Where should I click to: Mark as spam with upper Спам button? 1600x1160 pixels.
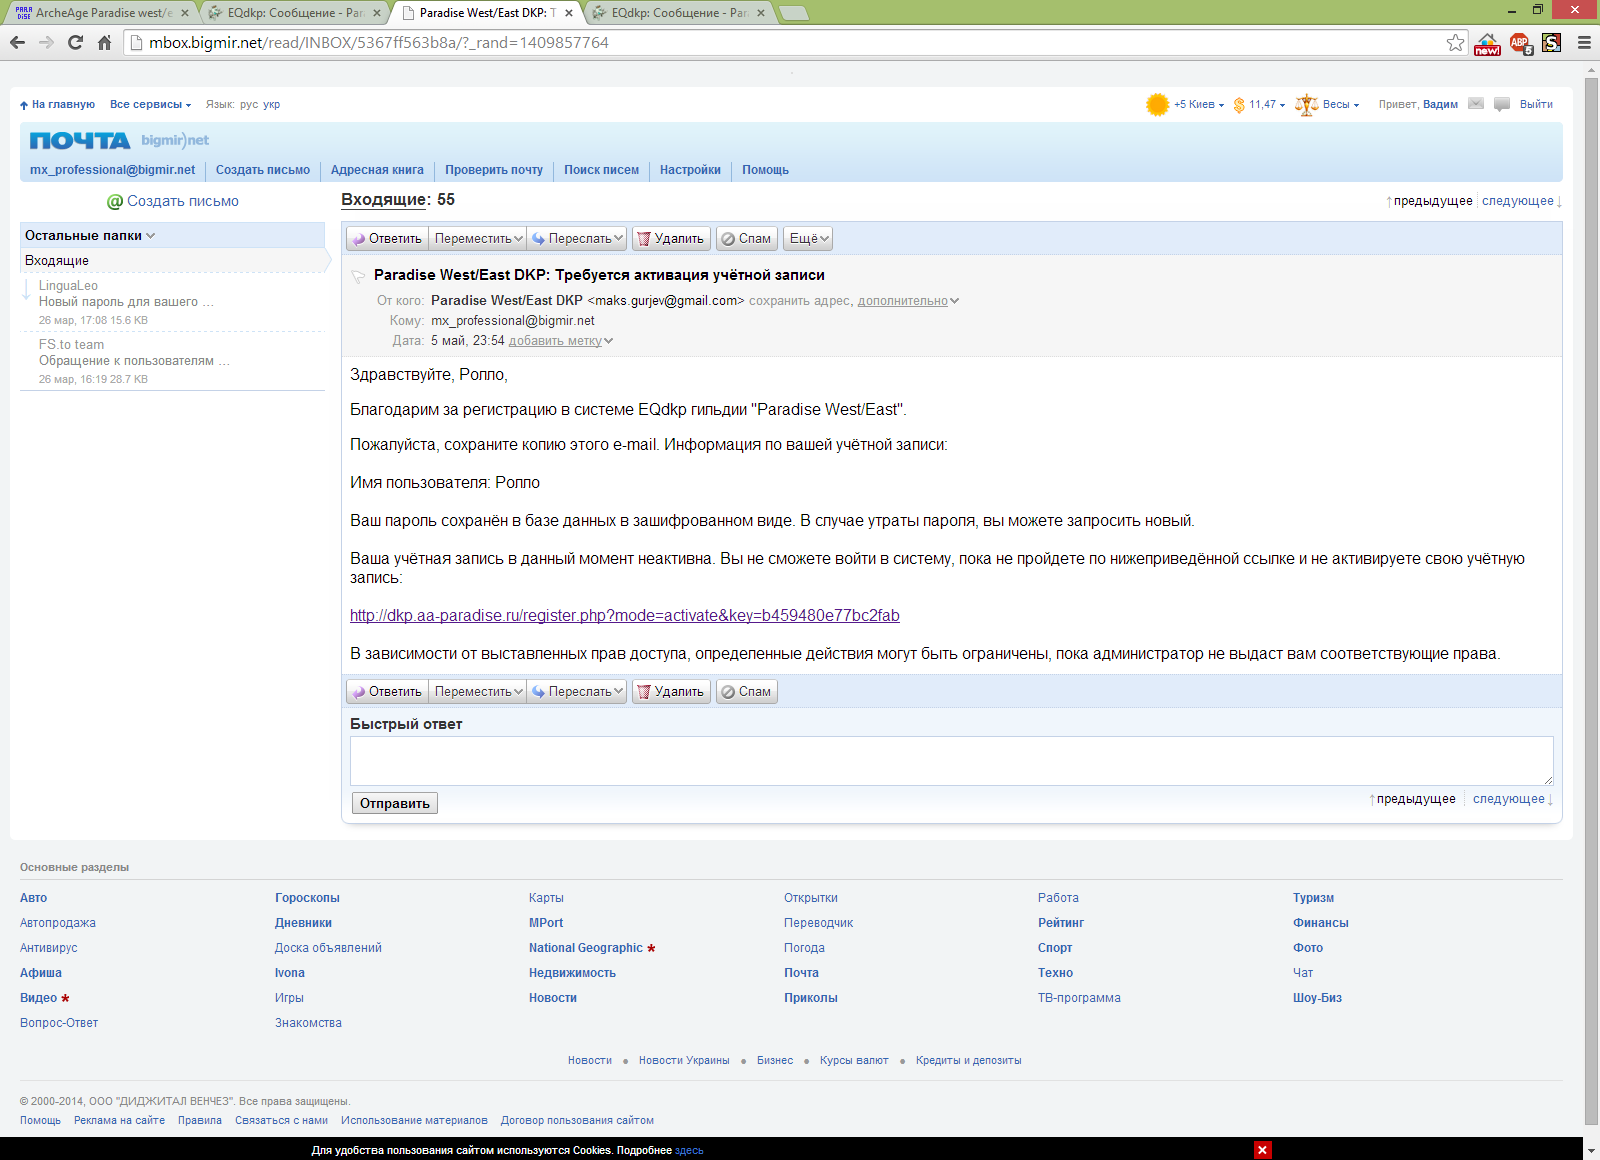[747, 238]
